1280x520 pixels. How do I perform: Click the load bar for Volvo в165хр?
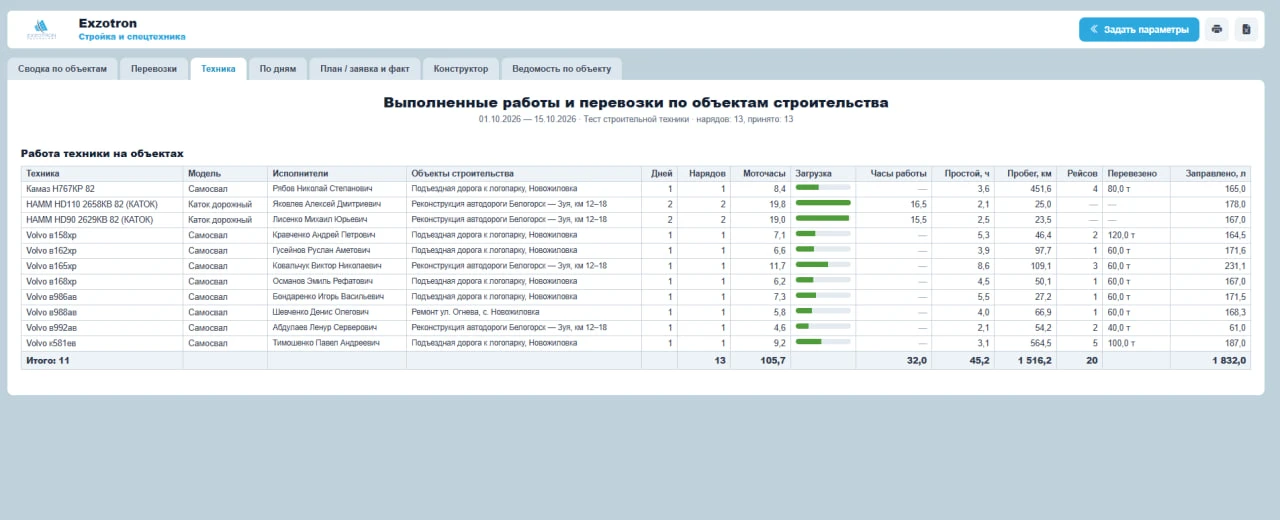click(822, 266)
